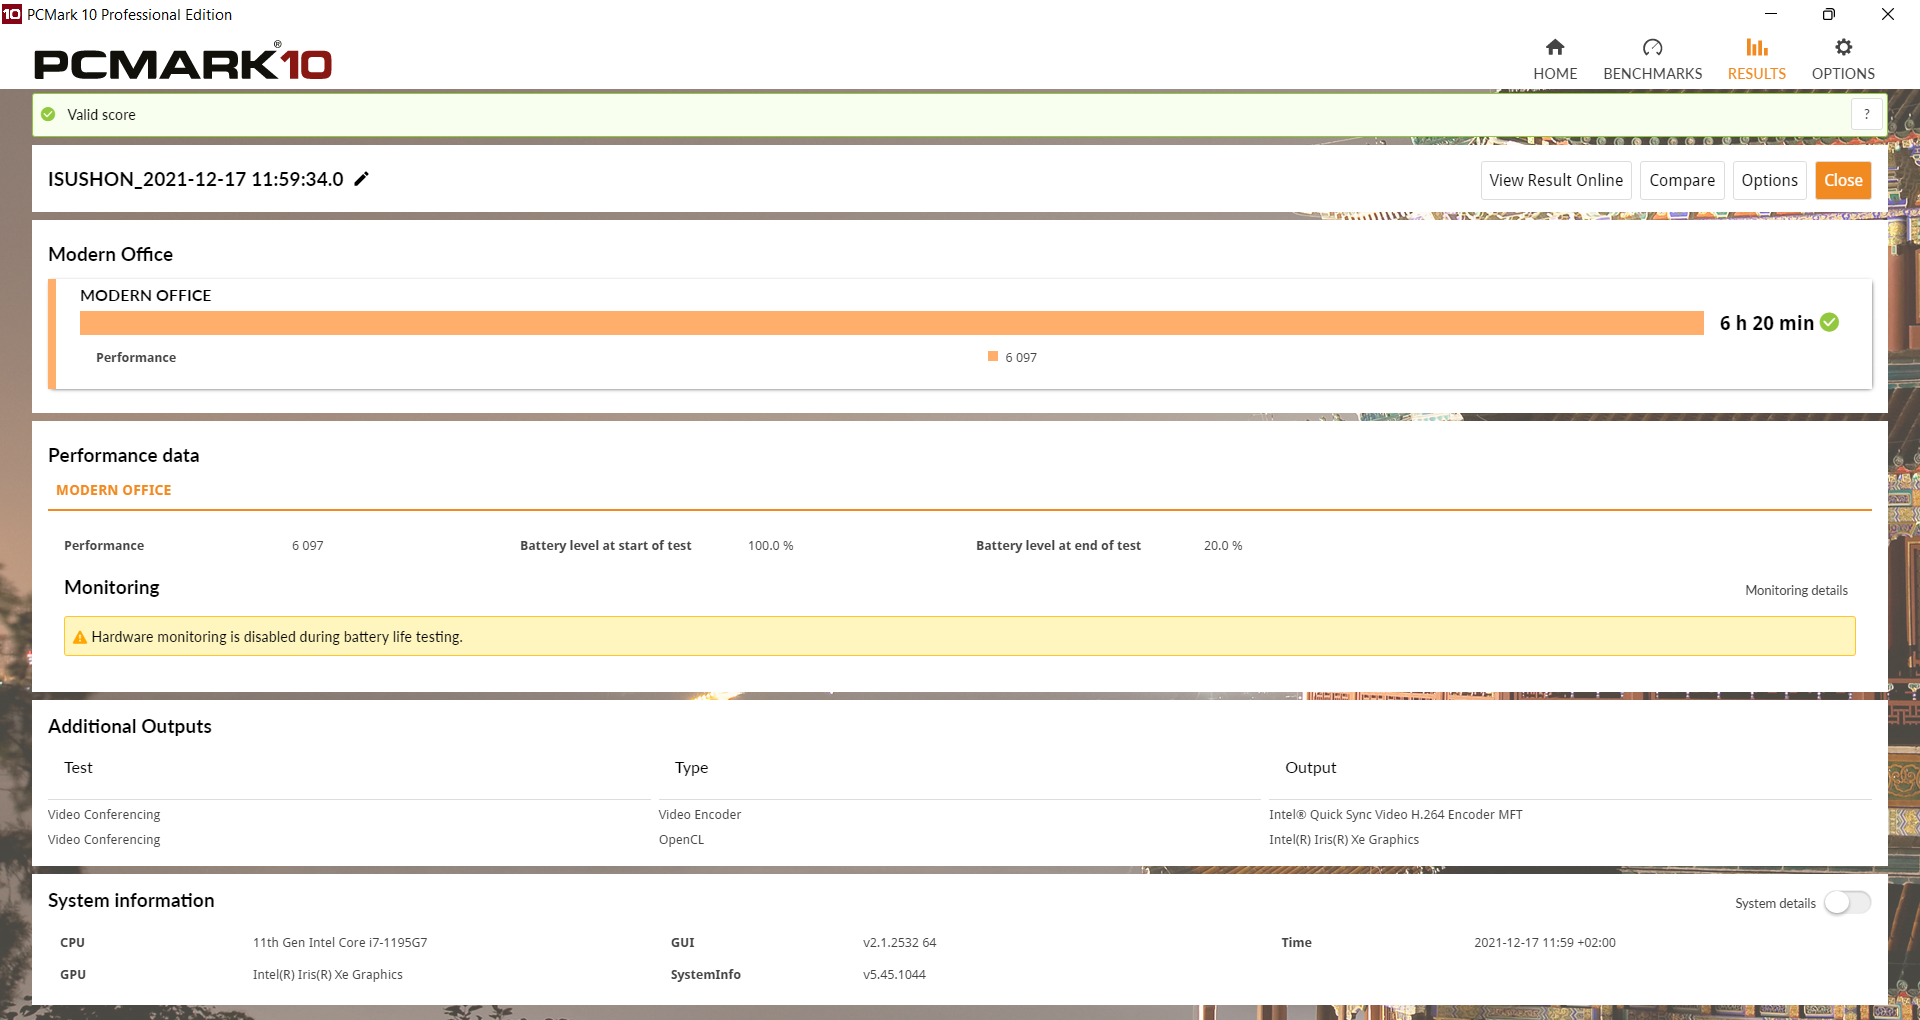This screenshot has width=1920, height=1020.
Task: Click the Valid score banner text
Action: click(101, 114)
